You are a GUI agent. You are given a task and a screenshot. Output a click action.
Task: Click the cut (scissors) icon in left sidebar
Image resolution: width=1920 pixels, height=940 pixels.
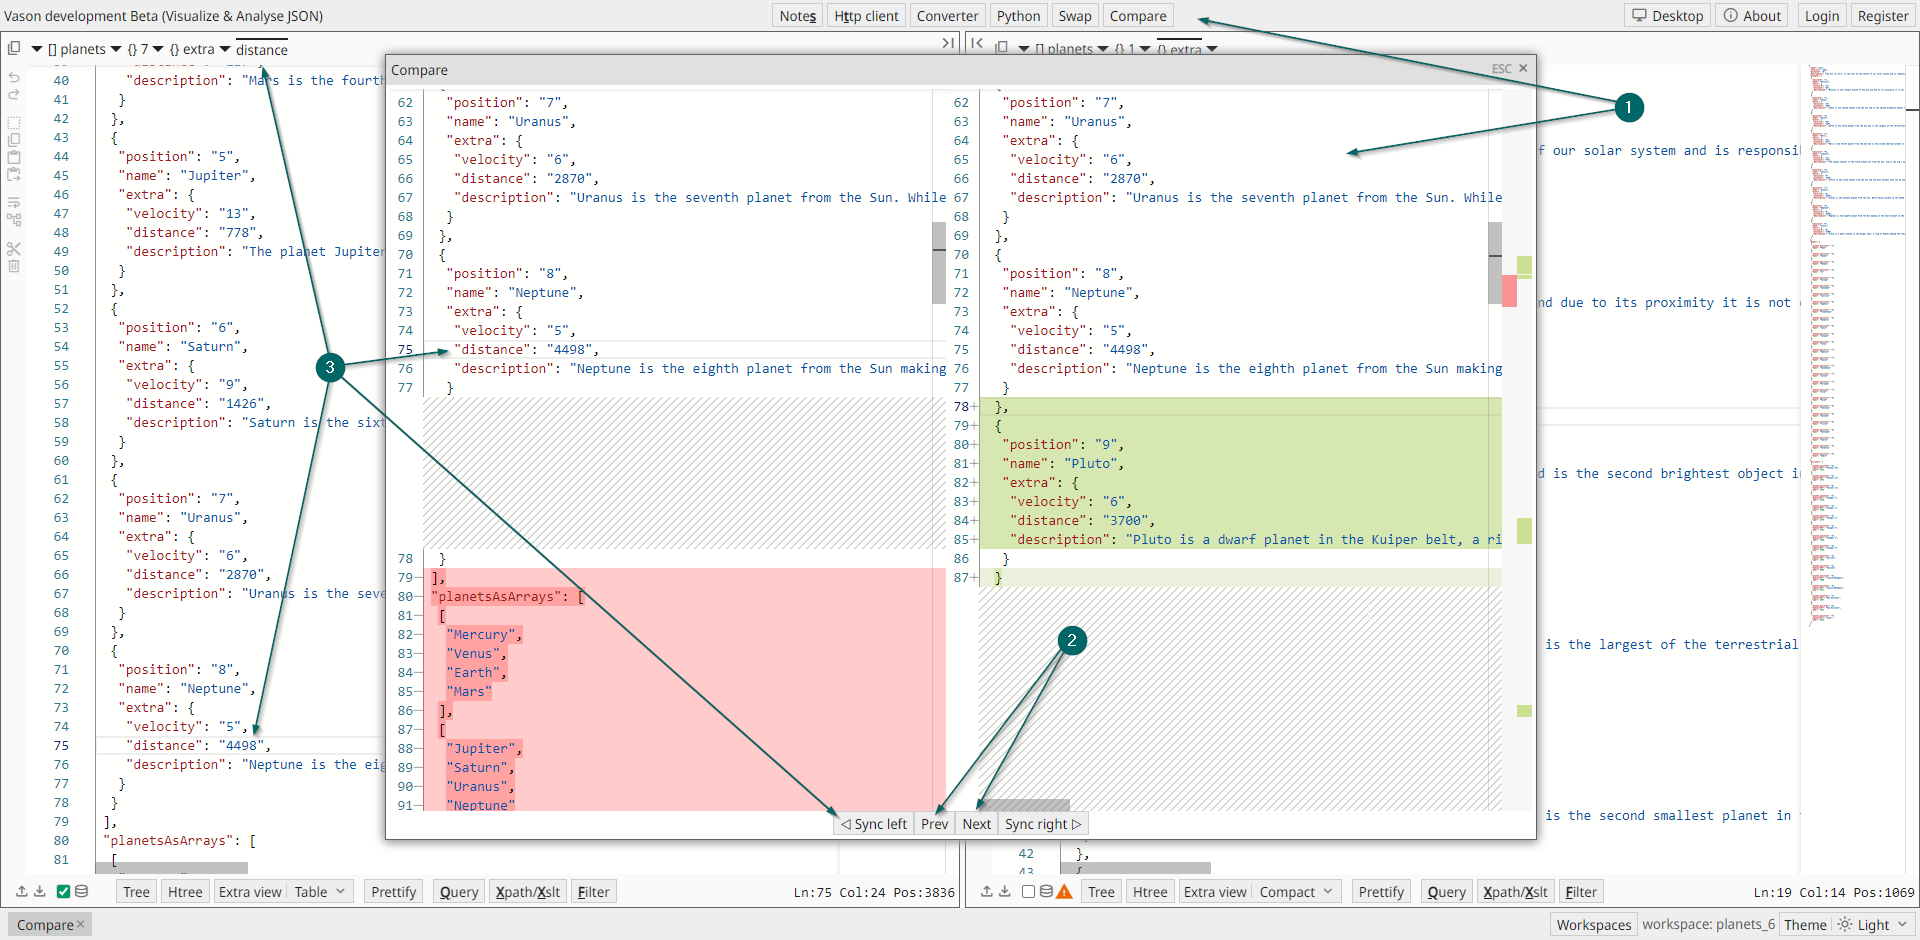(14, 248)
